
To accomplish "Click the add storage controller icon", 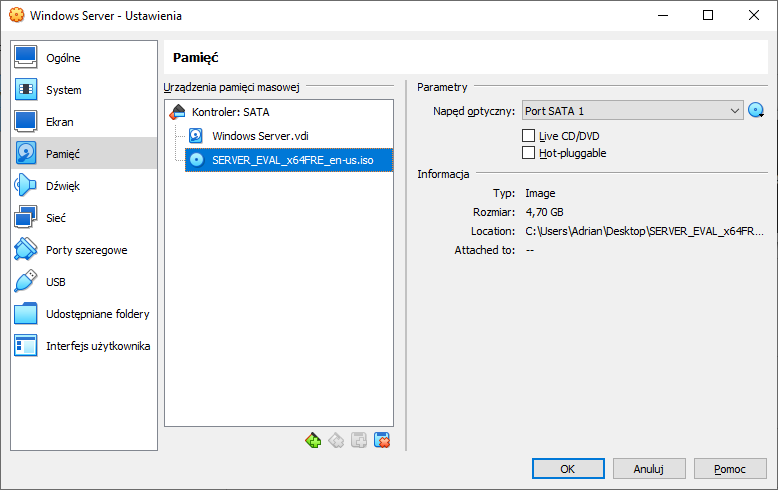I will pos(313,440).
